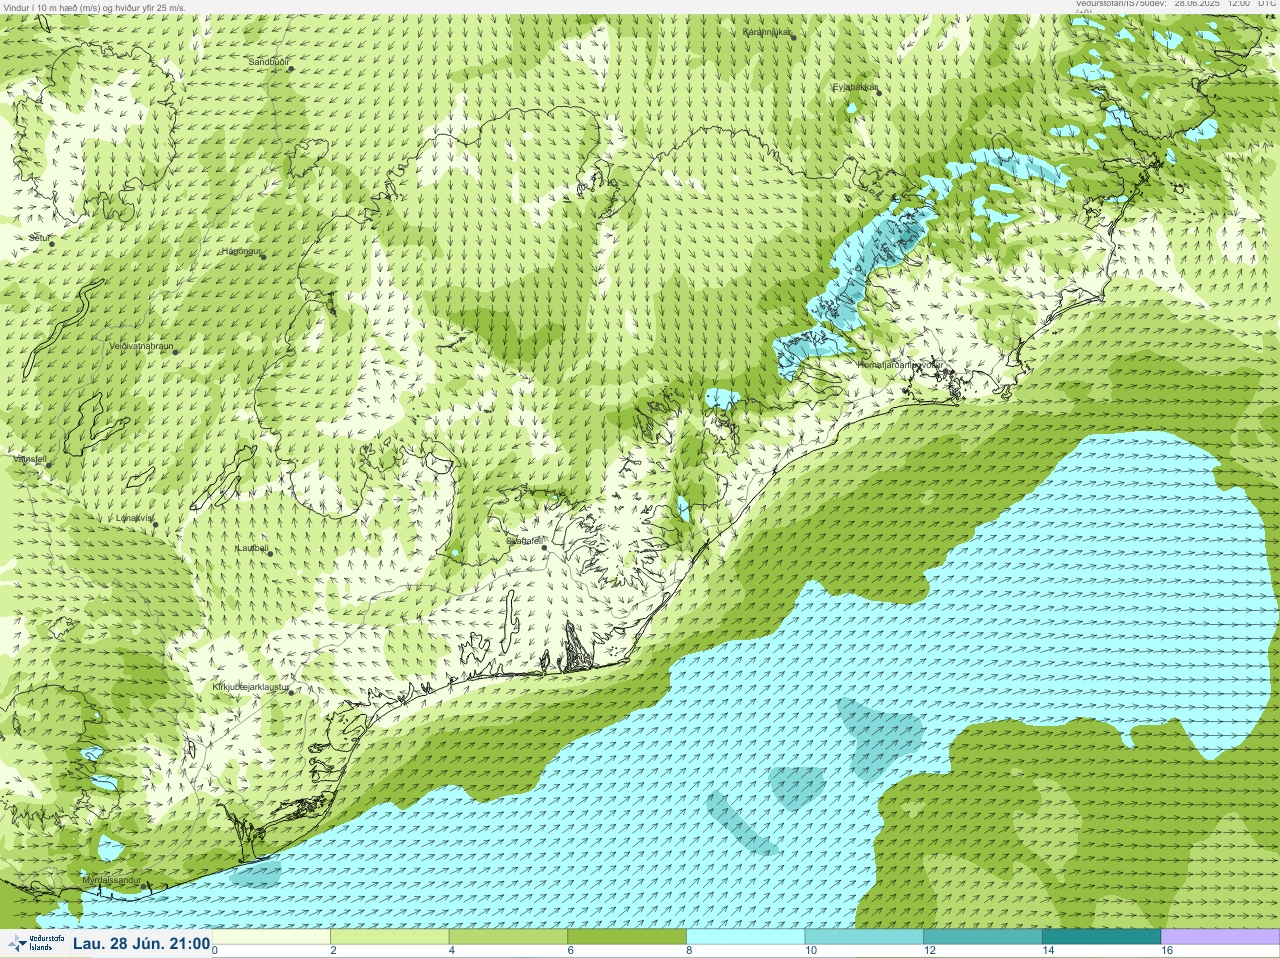
Task: Select the 10–12 m/s turquoise legend swatch
Action: [x=864, y=937]
